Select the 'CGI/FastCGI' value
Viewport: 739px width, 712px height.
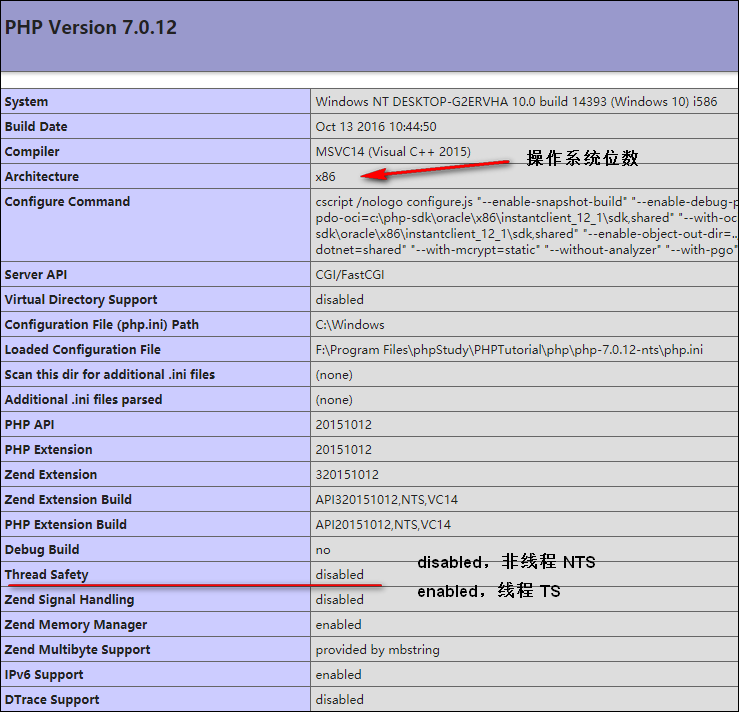pos(350,275)
